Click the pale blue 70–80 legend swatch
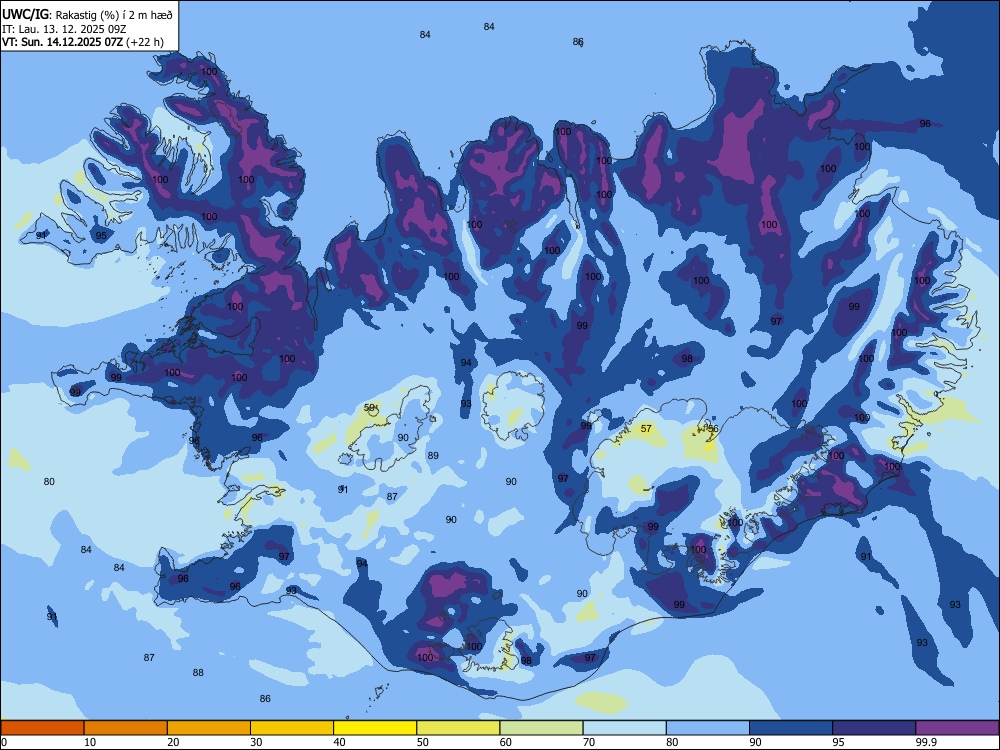Viewport: 1000px width, 750px height. [x=624, y=728]
